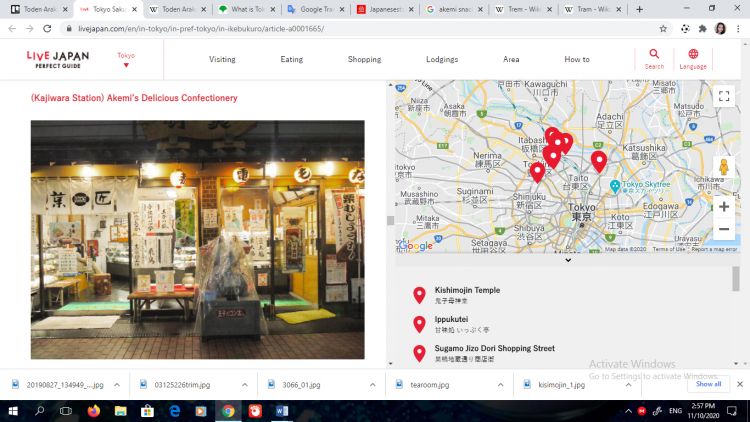Select the Street View pegman on map
Screen dimensions: 750x422
(x=724, y=167)
